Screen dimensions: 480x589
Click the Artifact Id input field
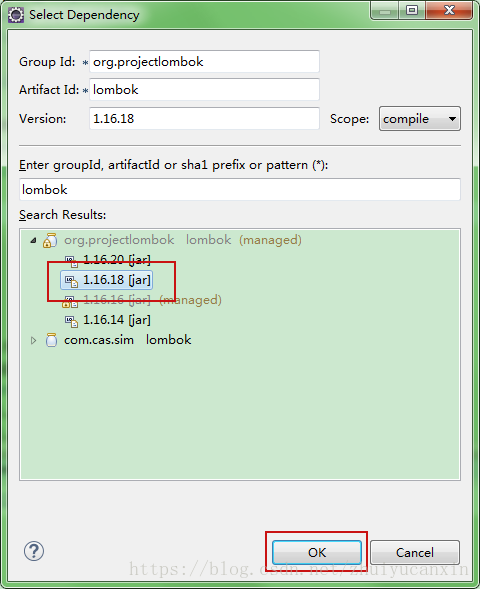click(204, 90)
